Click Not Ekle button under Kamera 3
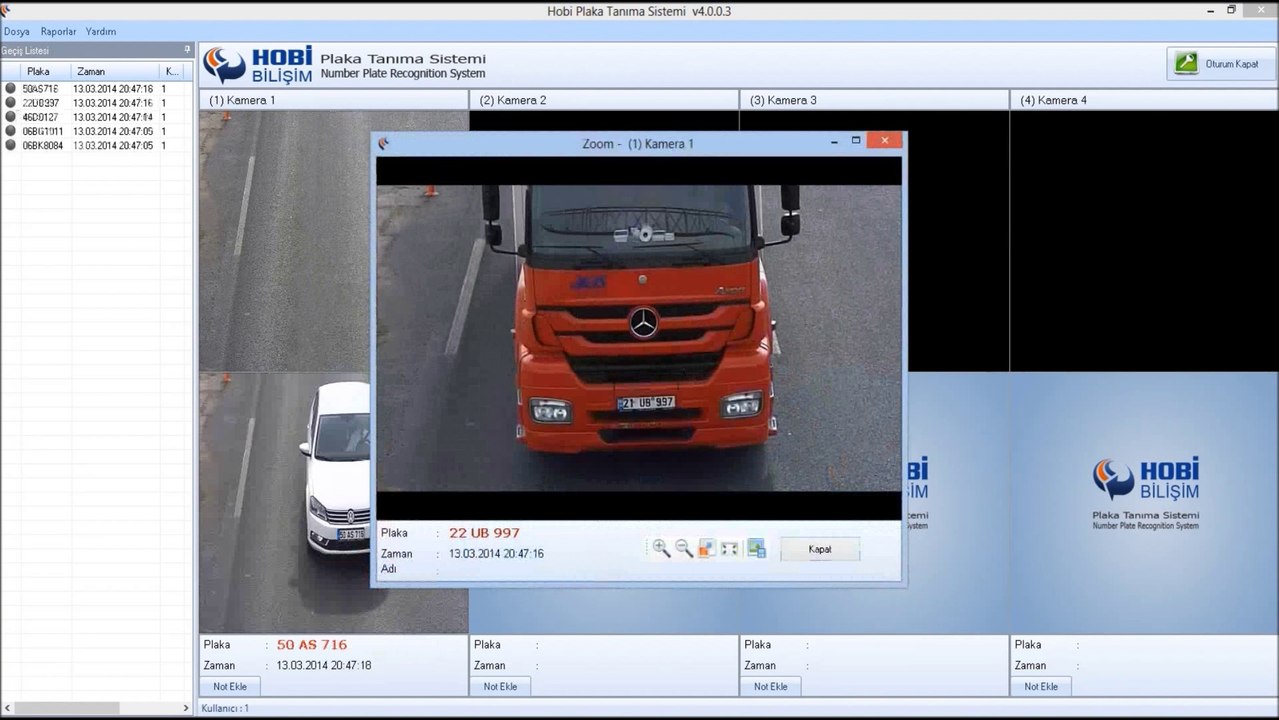Viewport: 1279px width, 720px height. tap(771, 687)
